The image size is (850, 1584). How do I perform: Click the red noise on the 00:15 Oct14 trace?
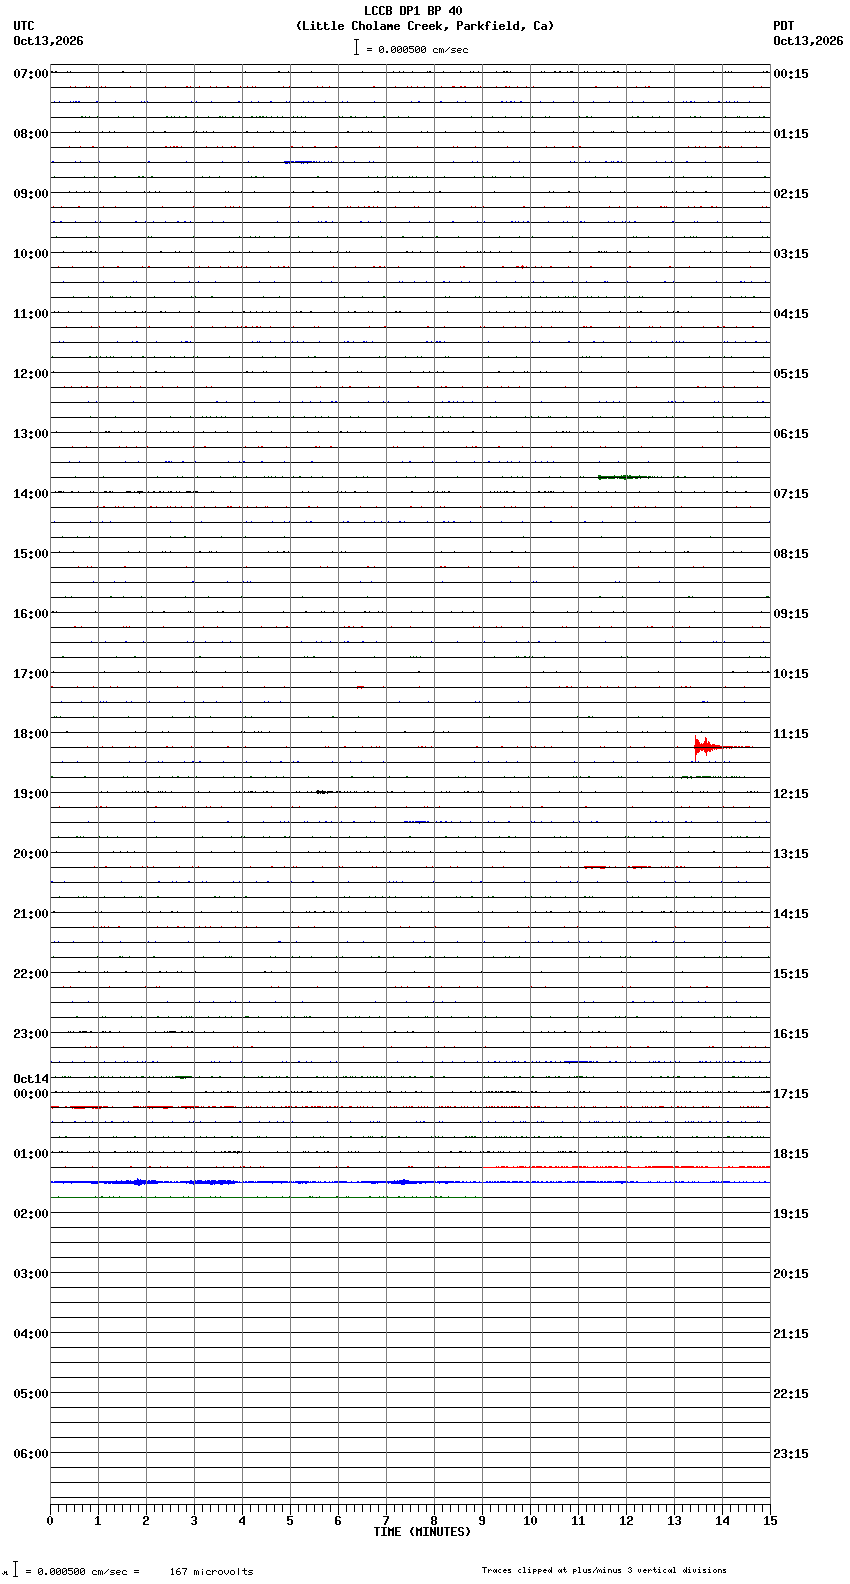[125, 1107]
